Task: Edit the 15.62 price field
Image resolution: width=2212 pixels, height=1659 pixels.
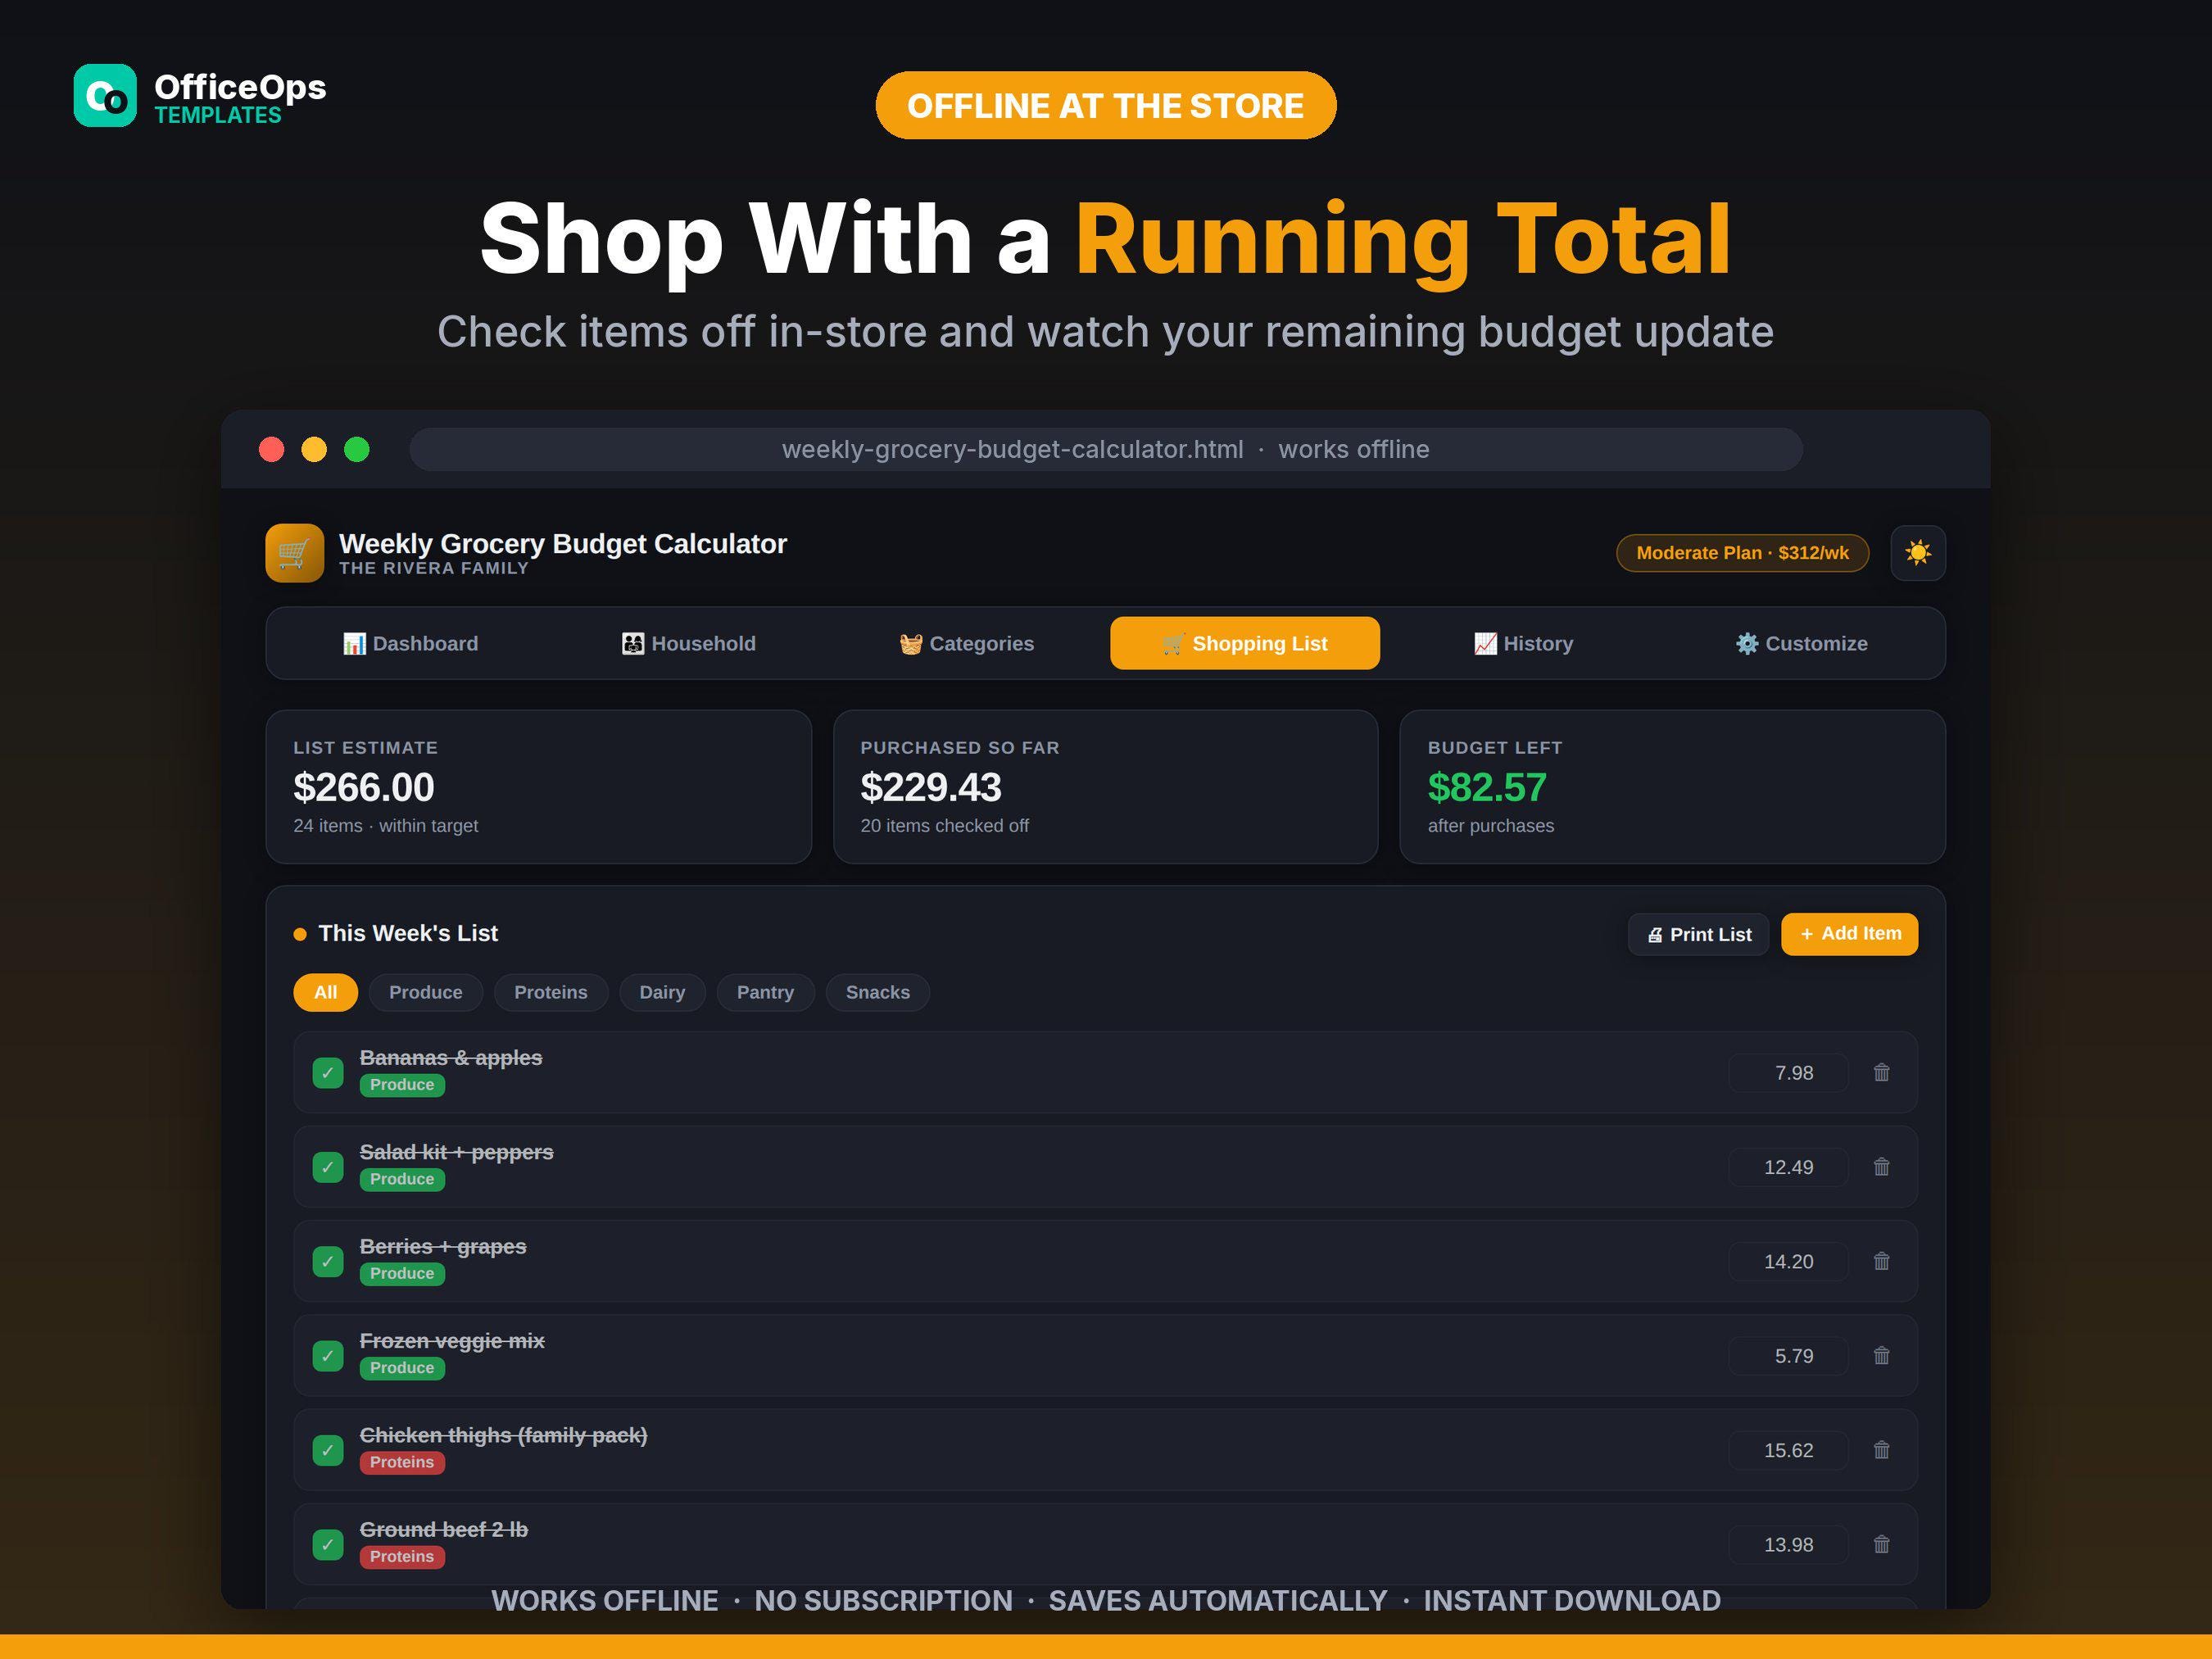Action: click(x=1788, y=1450)
